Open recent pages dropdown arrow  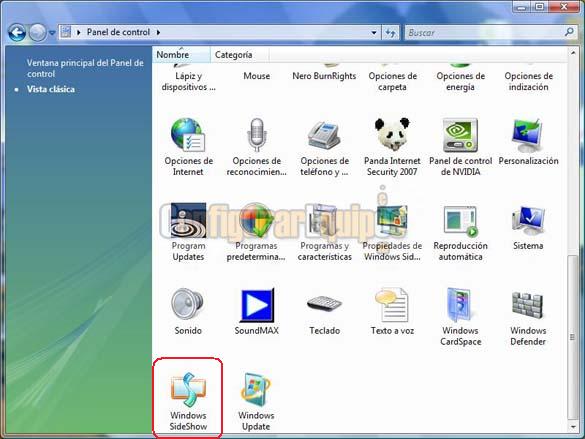[x=52, y=33]
